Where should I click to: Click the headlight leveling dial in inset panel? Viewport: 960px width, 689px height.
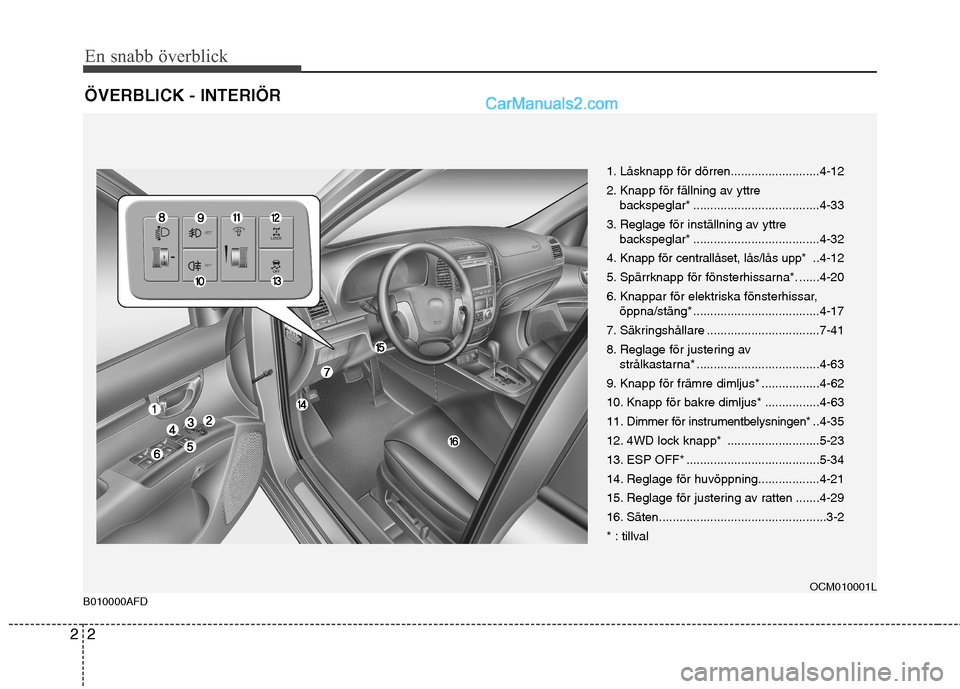point(162,258)
